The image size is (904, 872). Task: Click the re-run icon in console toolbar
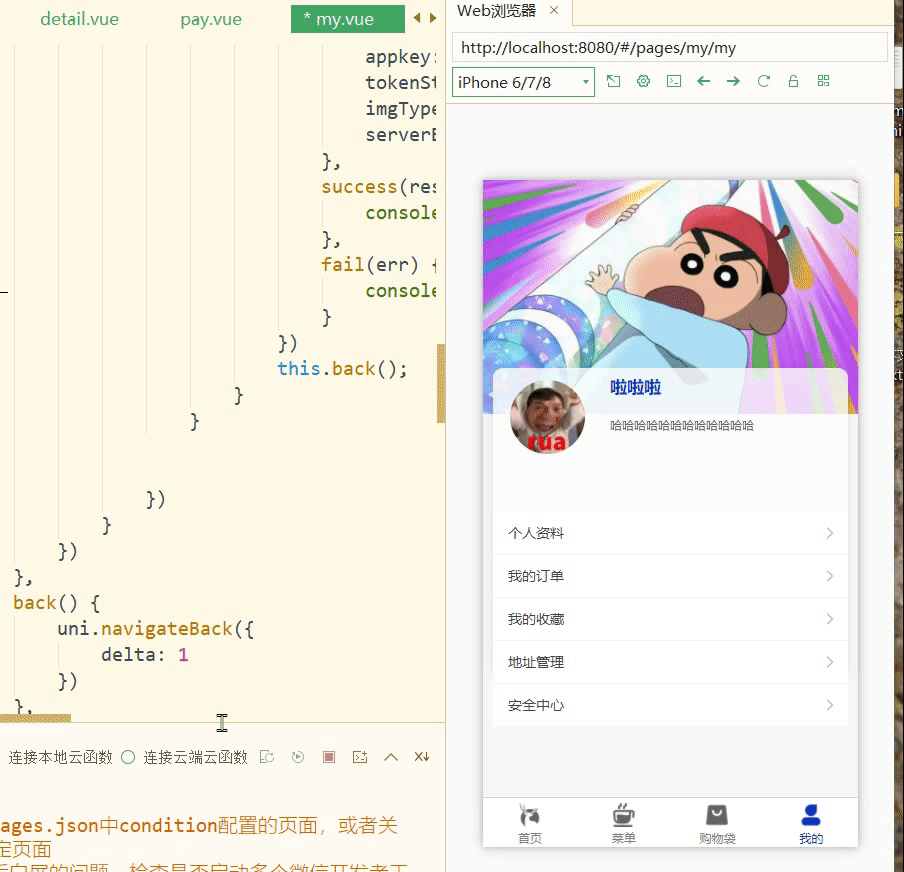[298, 757]
